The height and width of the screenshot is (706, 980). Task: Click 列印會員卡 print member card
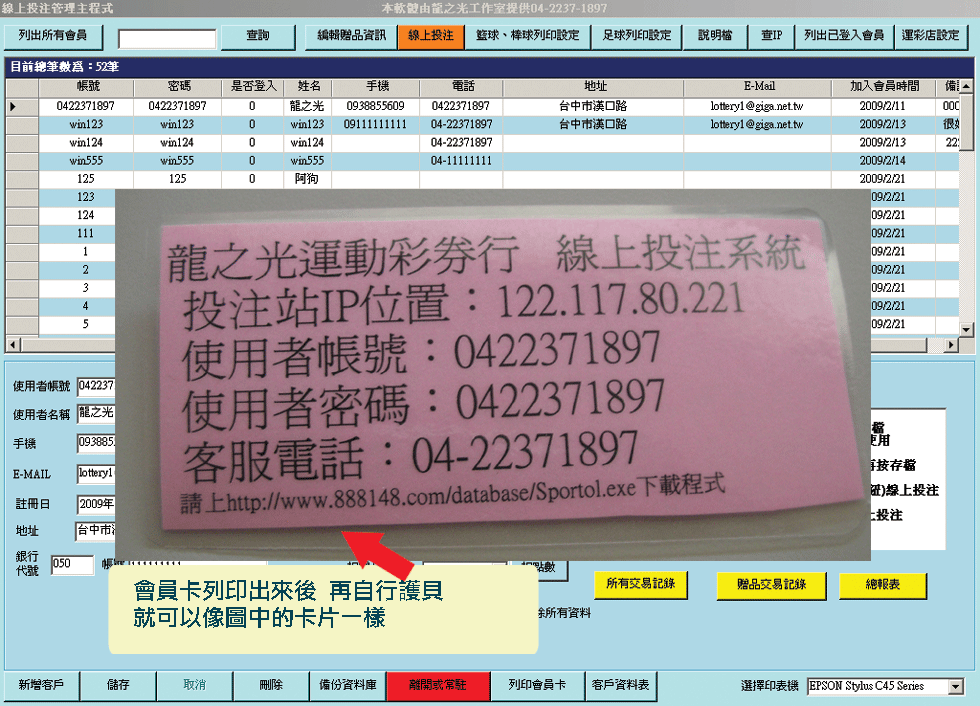point(538,686)
